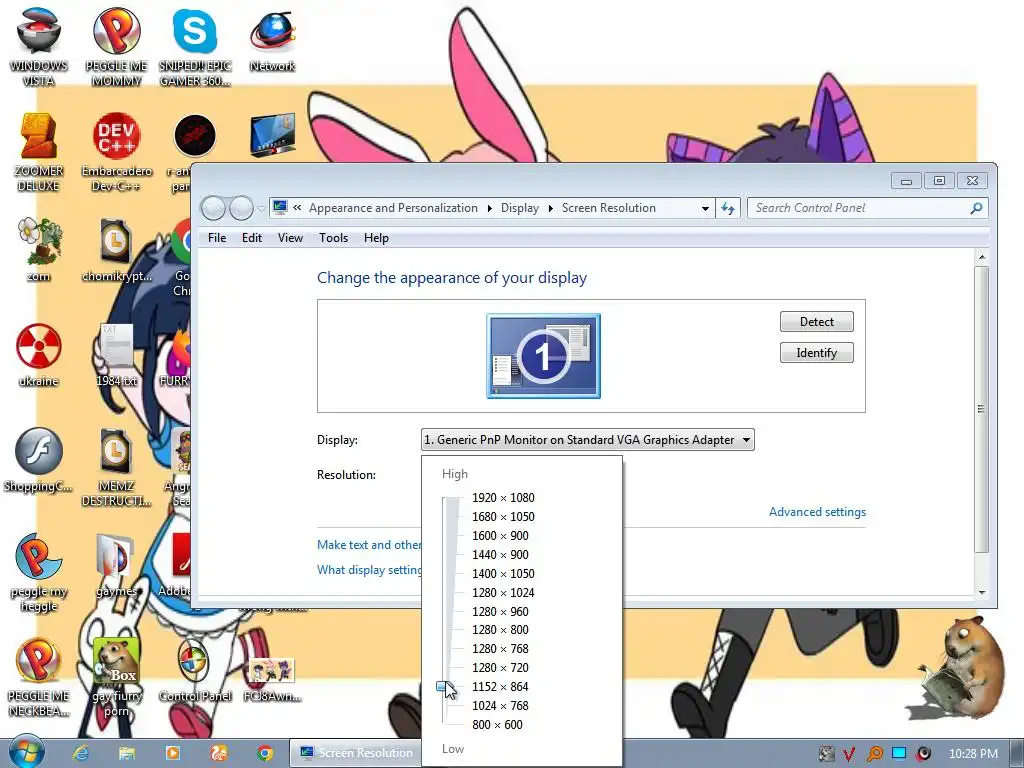Open the Advanced settings link
The height and width of the screenshot is (768, 1024).
point(817,512)
